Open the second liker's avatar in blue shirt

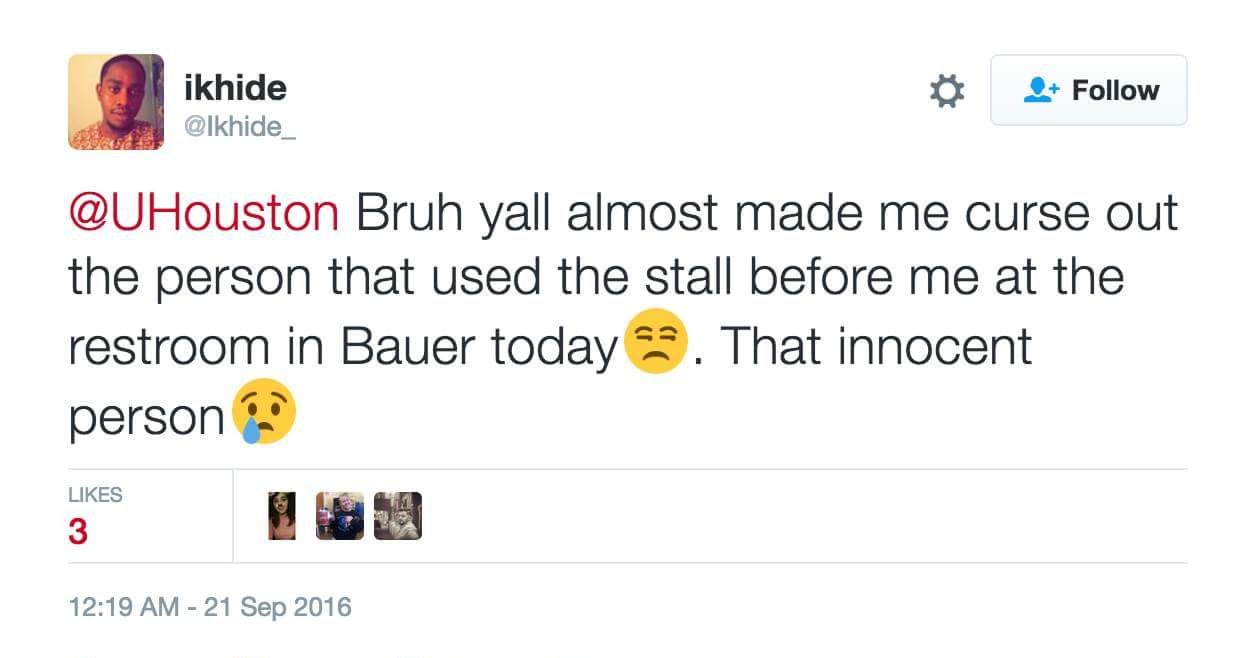[x=340, y=516]
